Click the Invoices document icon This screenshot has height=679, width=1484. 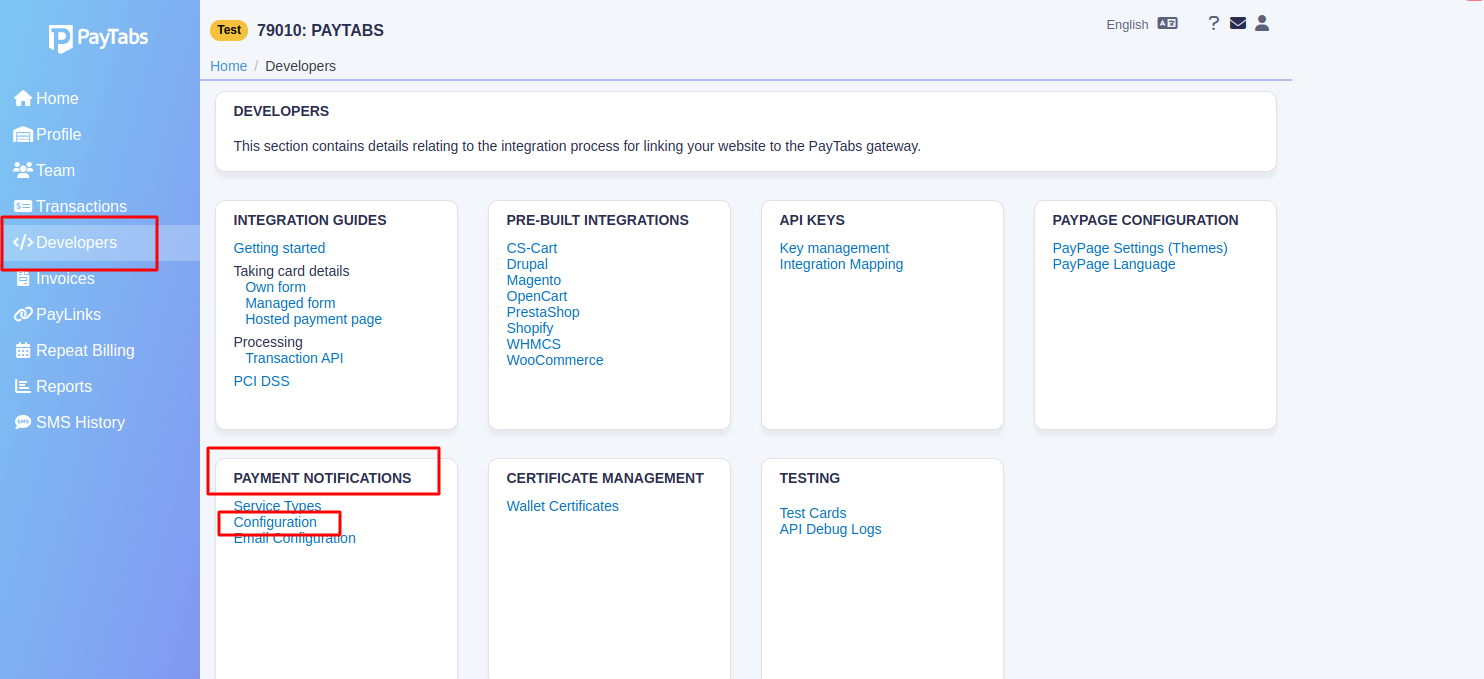point(23,278)
